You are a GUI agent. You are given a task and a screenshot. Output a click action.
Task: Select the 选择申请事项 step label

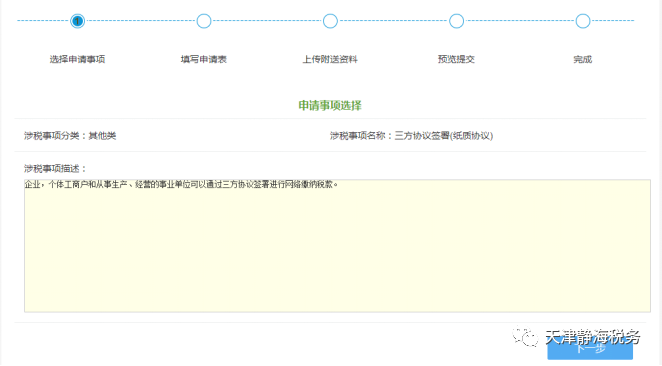[77, 59]
